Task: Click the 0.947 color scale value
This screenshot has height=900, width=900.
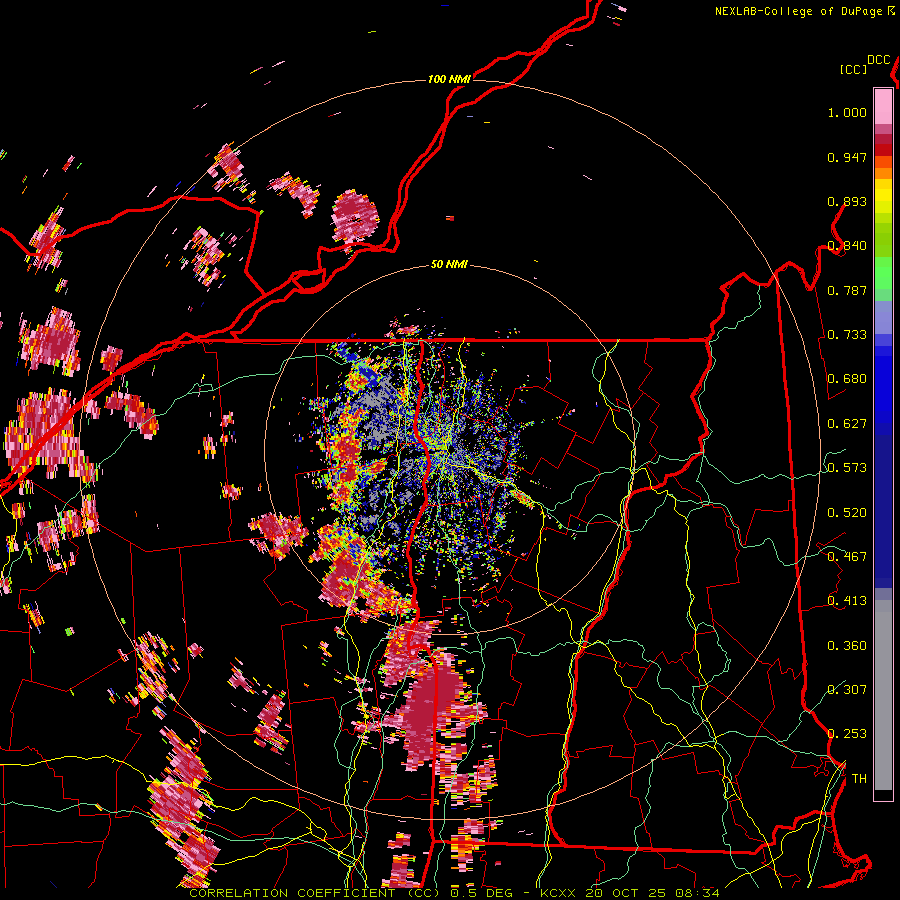Action: tap(847, 157)
